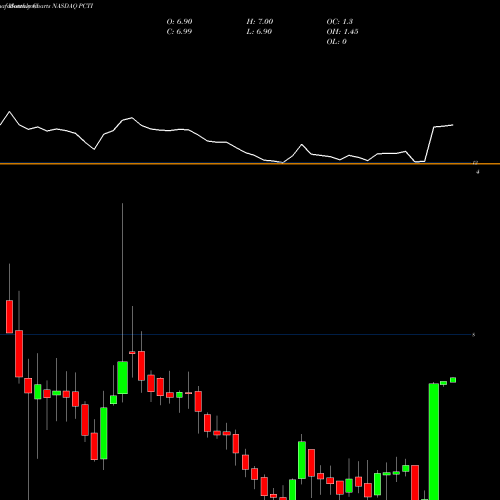Select the OC: 1.3 reading

pos(339,22)
